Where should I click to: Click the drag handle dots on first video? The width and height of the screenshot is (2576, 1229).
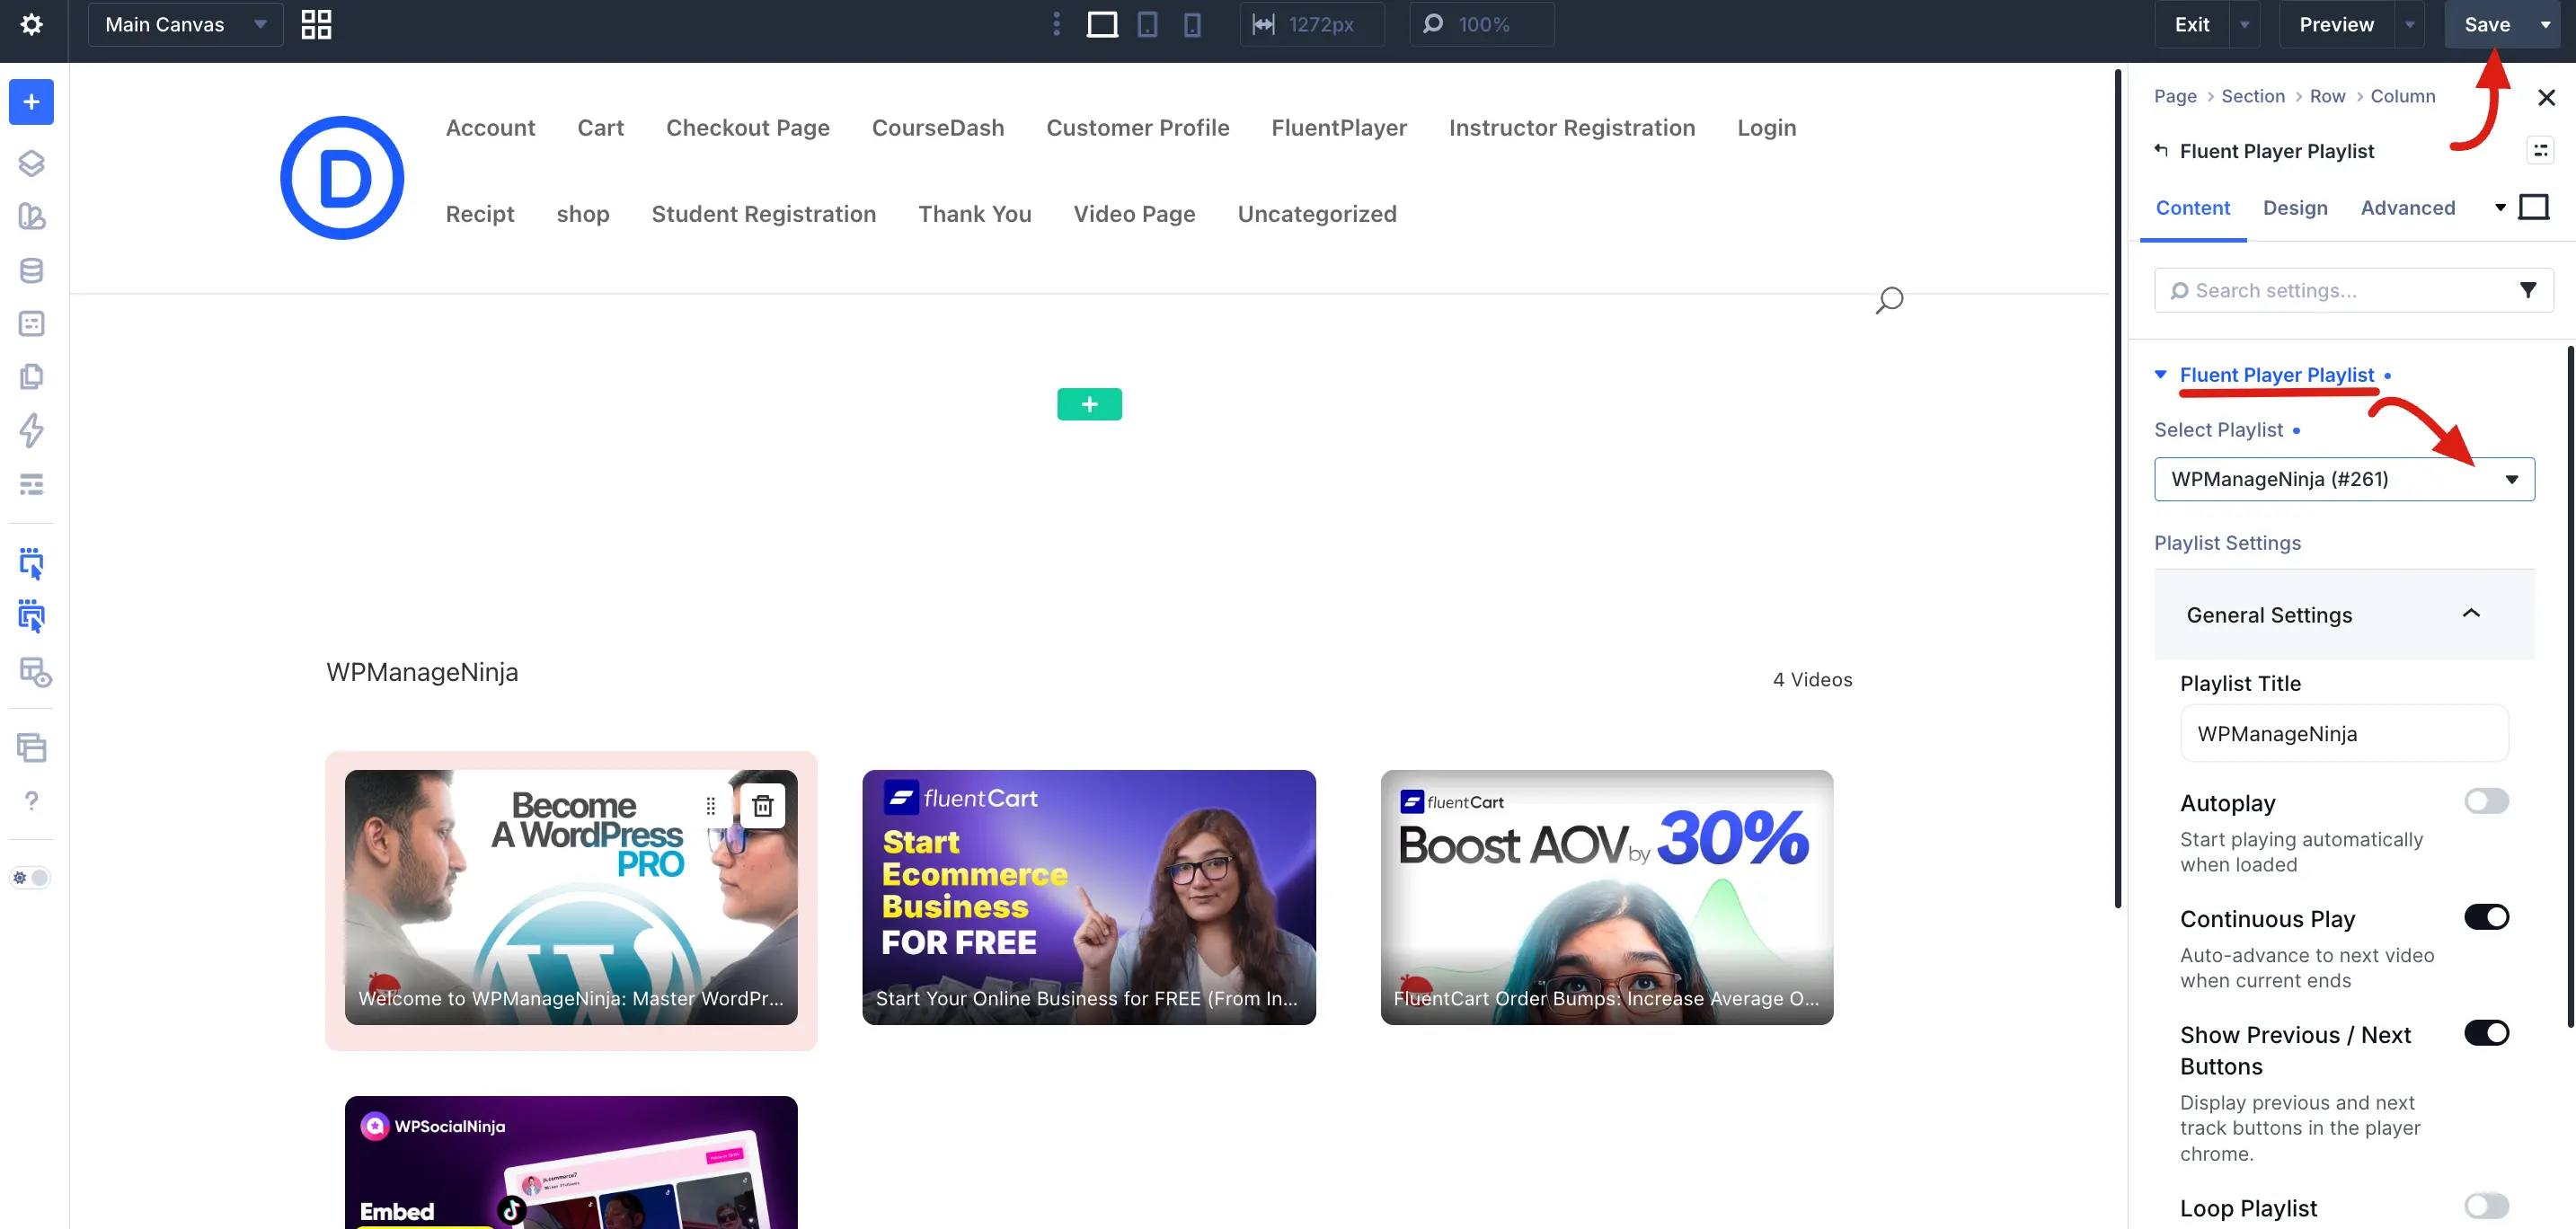click(x=710, y=805)
